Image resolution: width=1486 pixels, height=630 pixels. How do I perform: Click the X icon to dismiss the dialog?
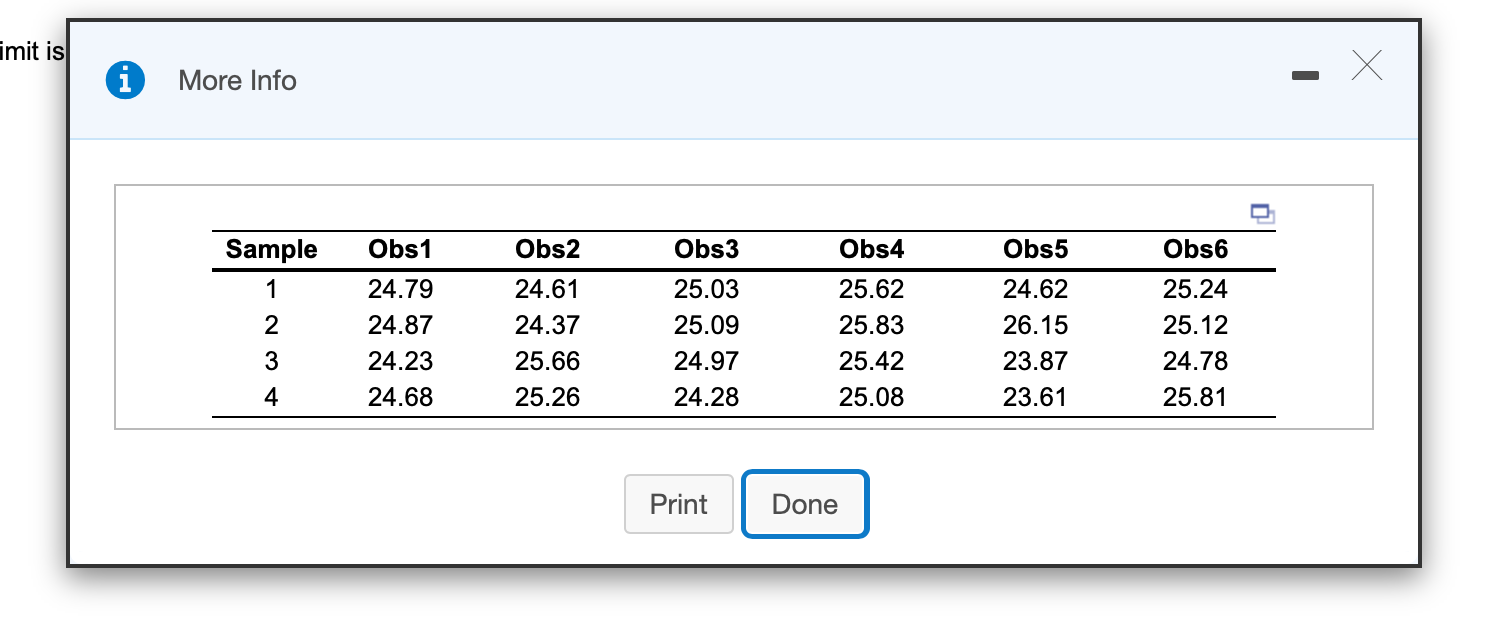(1366, 66)
